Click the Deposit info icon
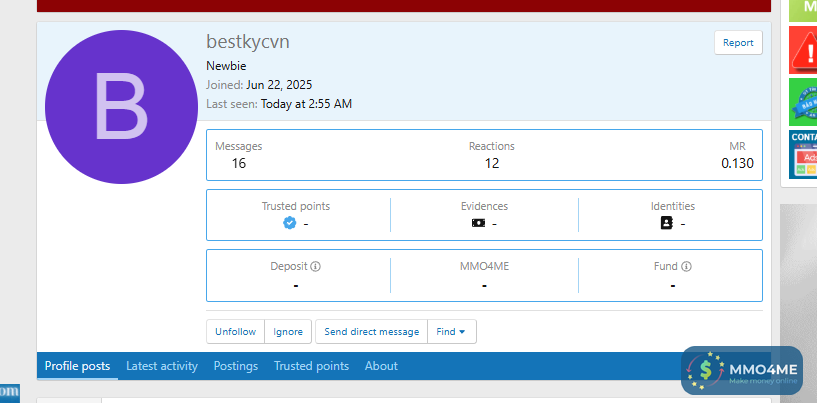The height and width of the screenshot is (403, 817). pos(315,266)
